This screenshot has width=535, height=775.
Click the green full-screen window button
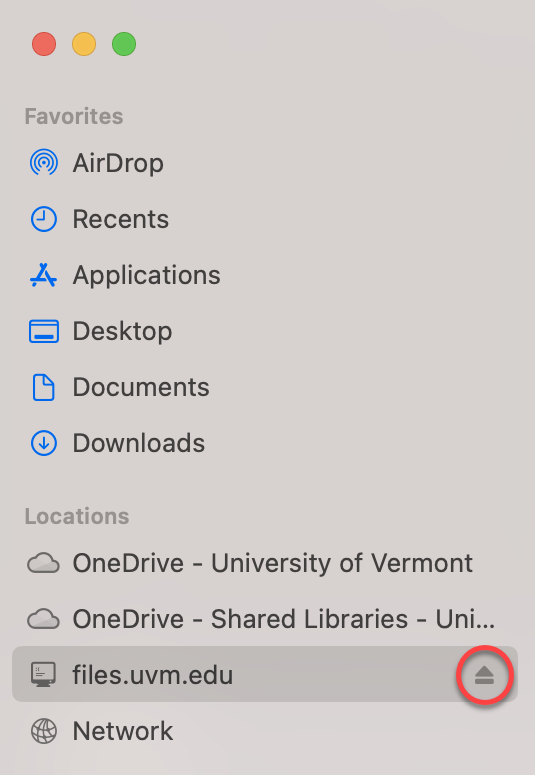click(x=124, y=44)
